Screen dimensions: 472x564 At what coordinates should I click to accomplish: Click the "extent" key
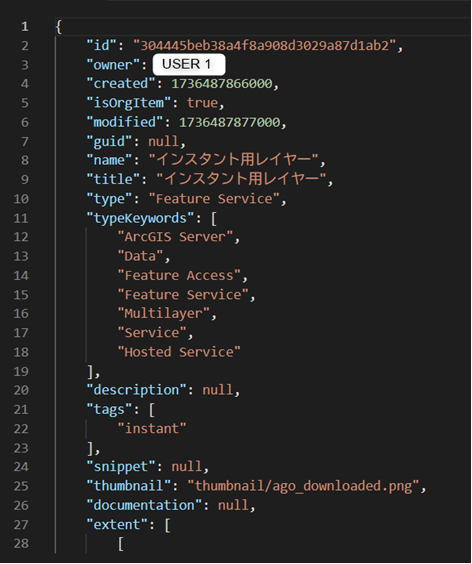click(x=117, y=524)
